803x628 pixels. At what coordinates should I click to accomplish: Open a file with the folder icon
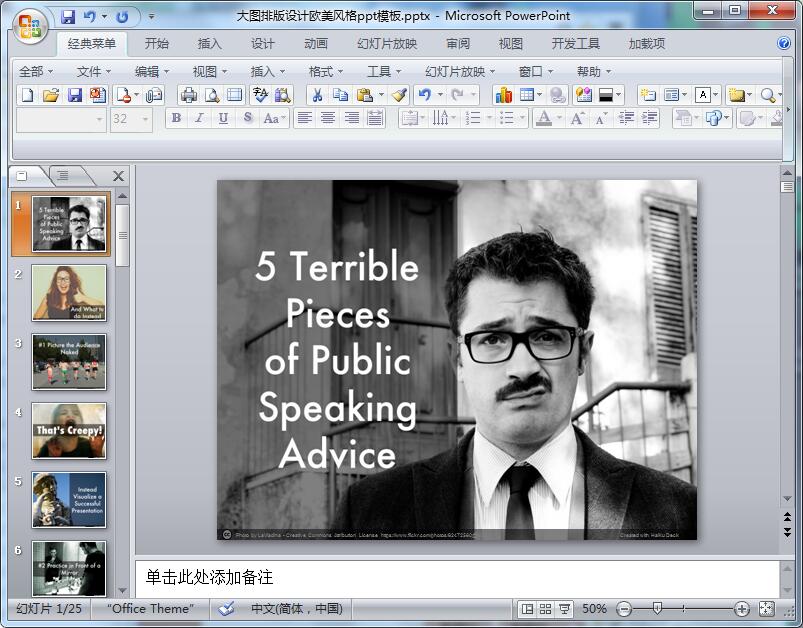(x=51, y=95)
